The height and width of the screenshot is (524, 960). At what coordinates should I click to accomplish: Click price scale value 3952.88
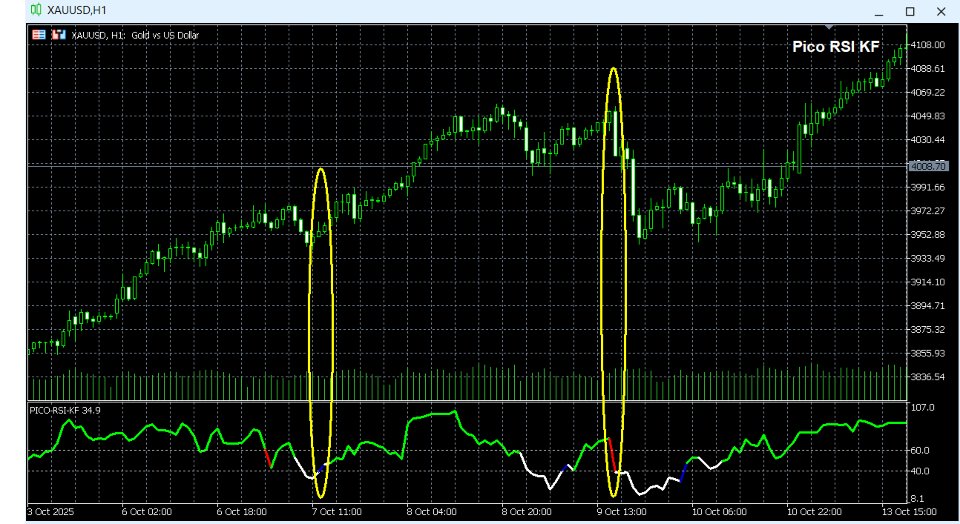[x=928, y=234]
